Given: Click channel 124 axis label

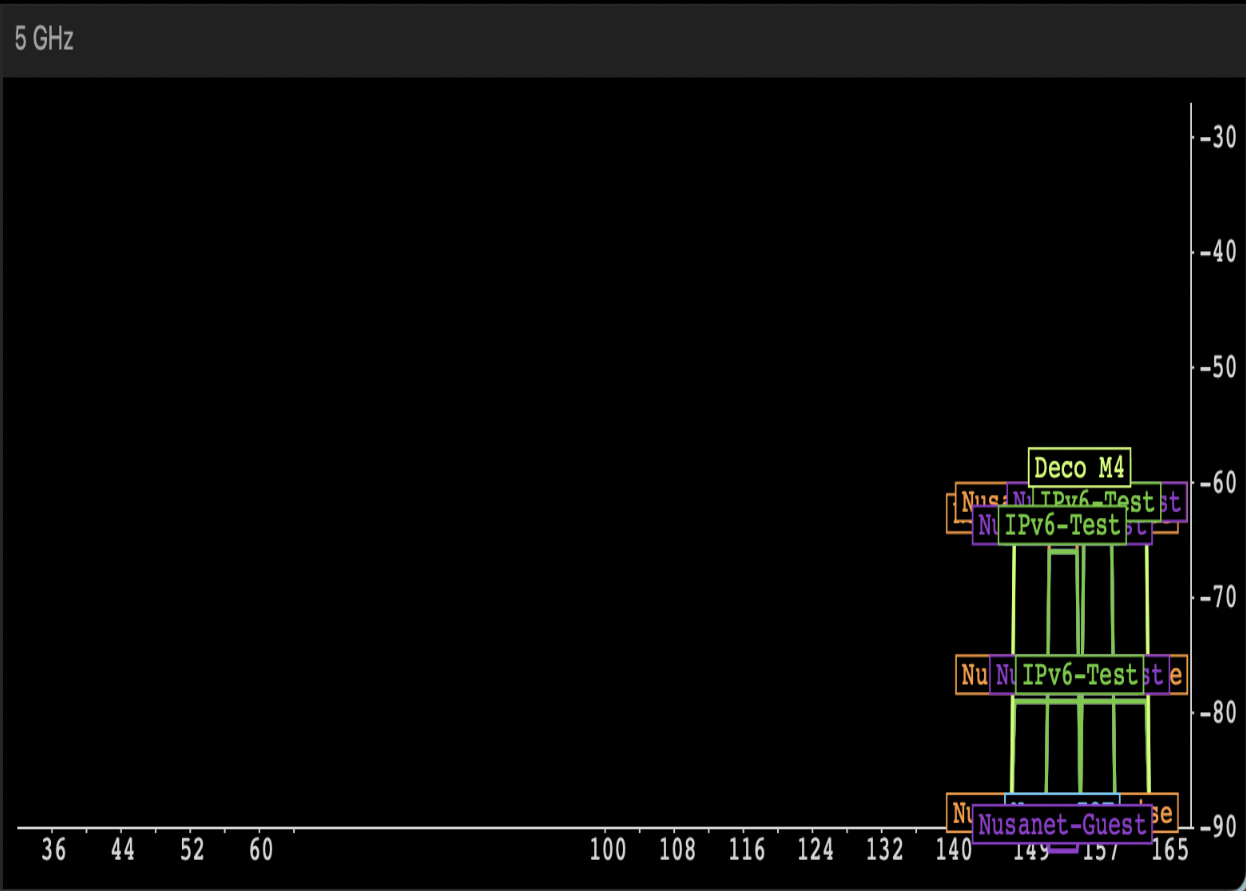Looking at the screenshot, I should [816, 850].
